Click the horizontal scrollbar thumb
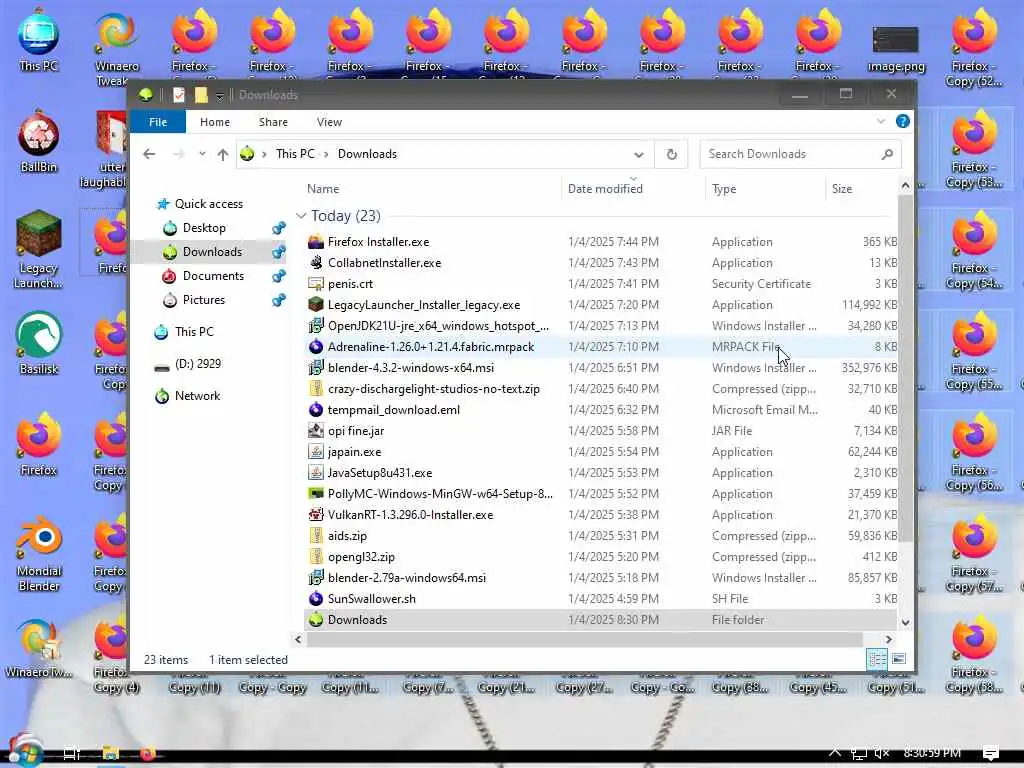The width and height of the screenshot is (1024, 768). pos(584,639)
